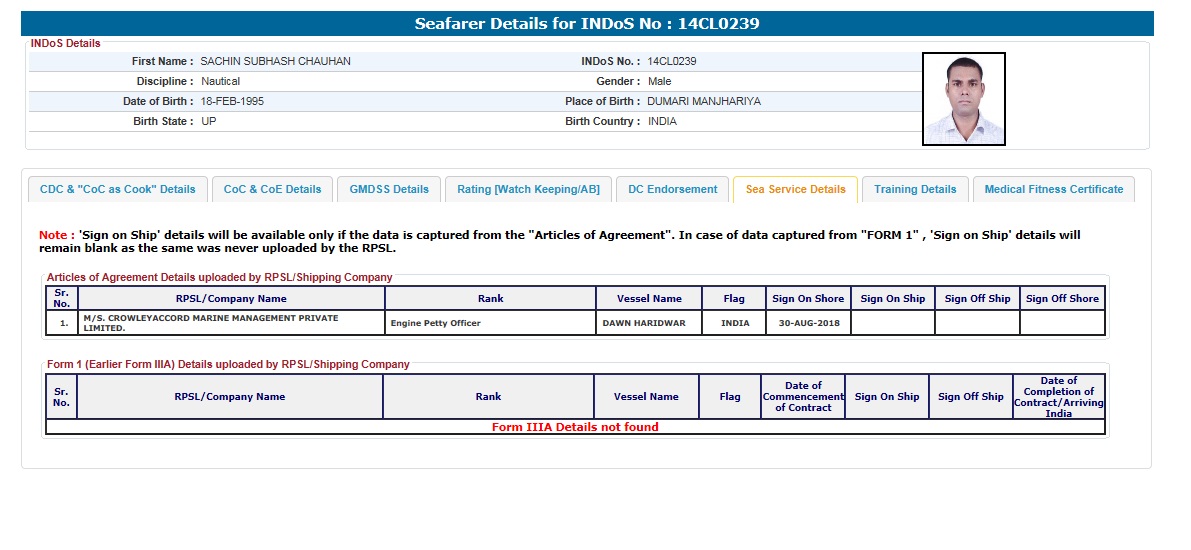Open the GMDSS Details tab

(x=389, y=189)
